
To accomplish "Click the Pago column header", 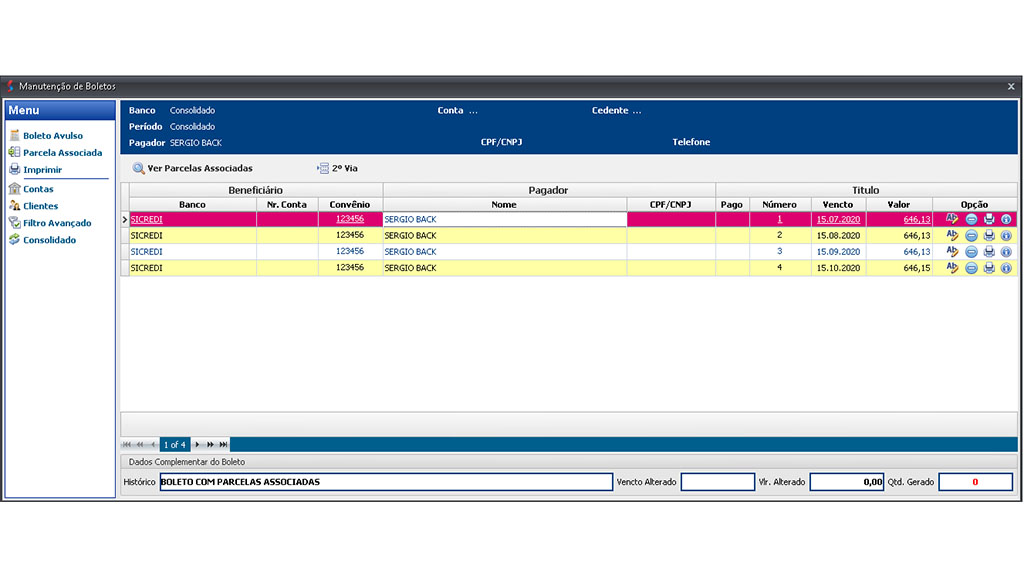I will pos(732,204).
